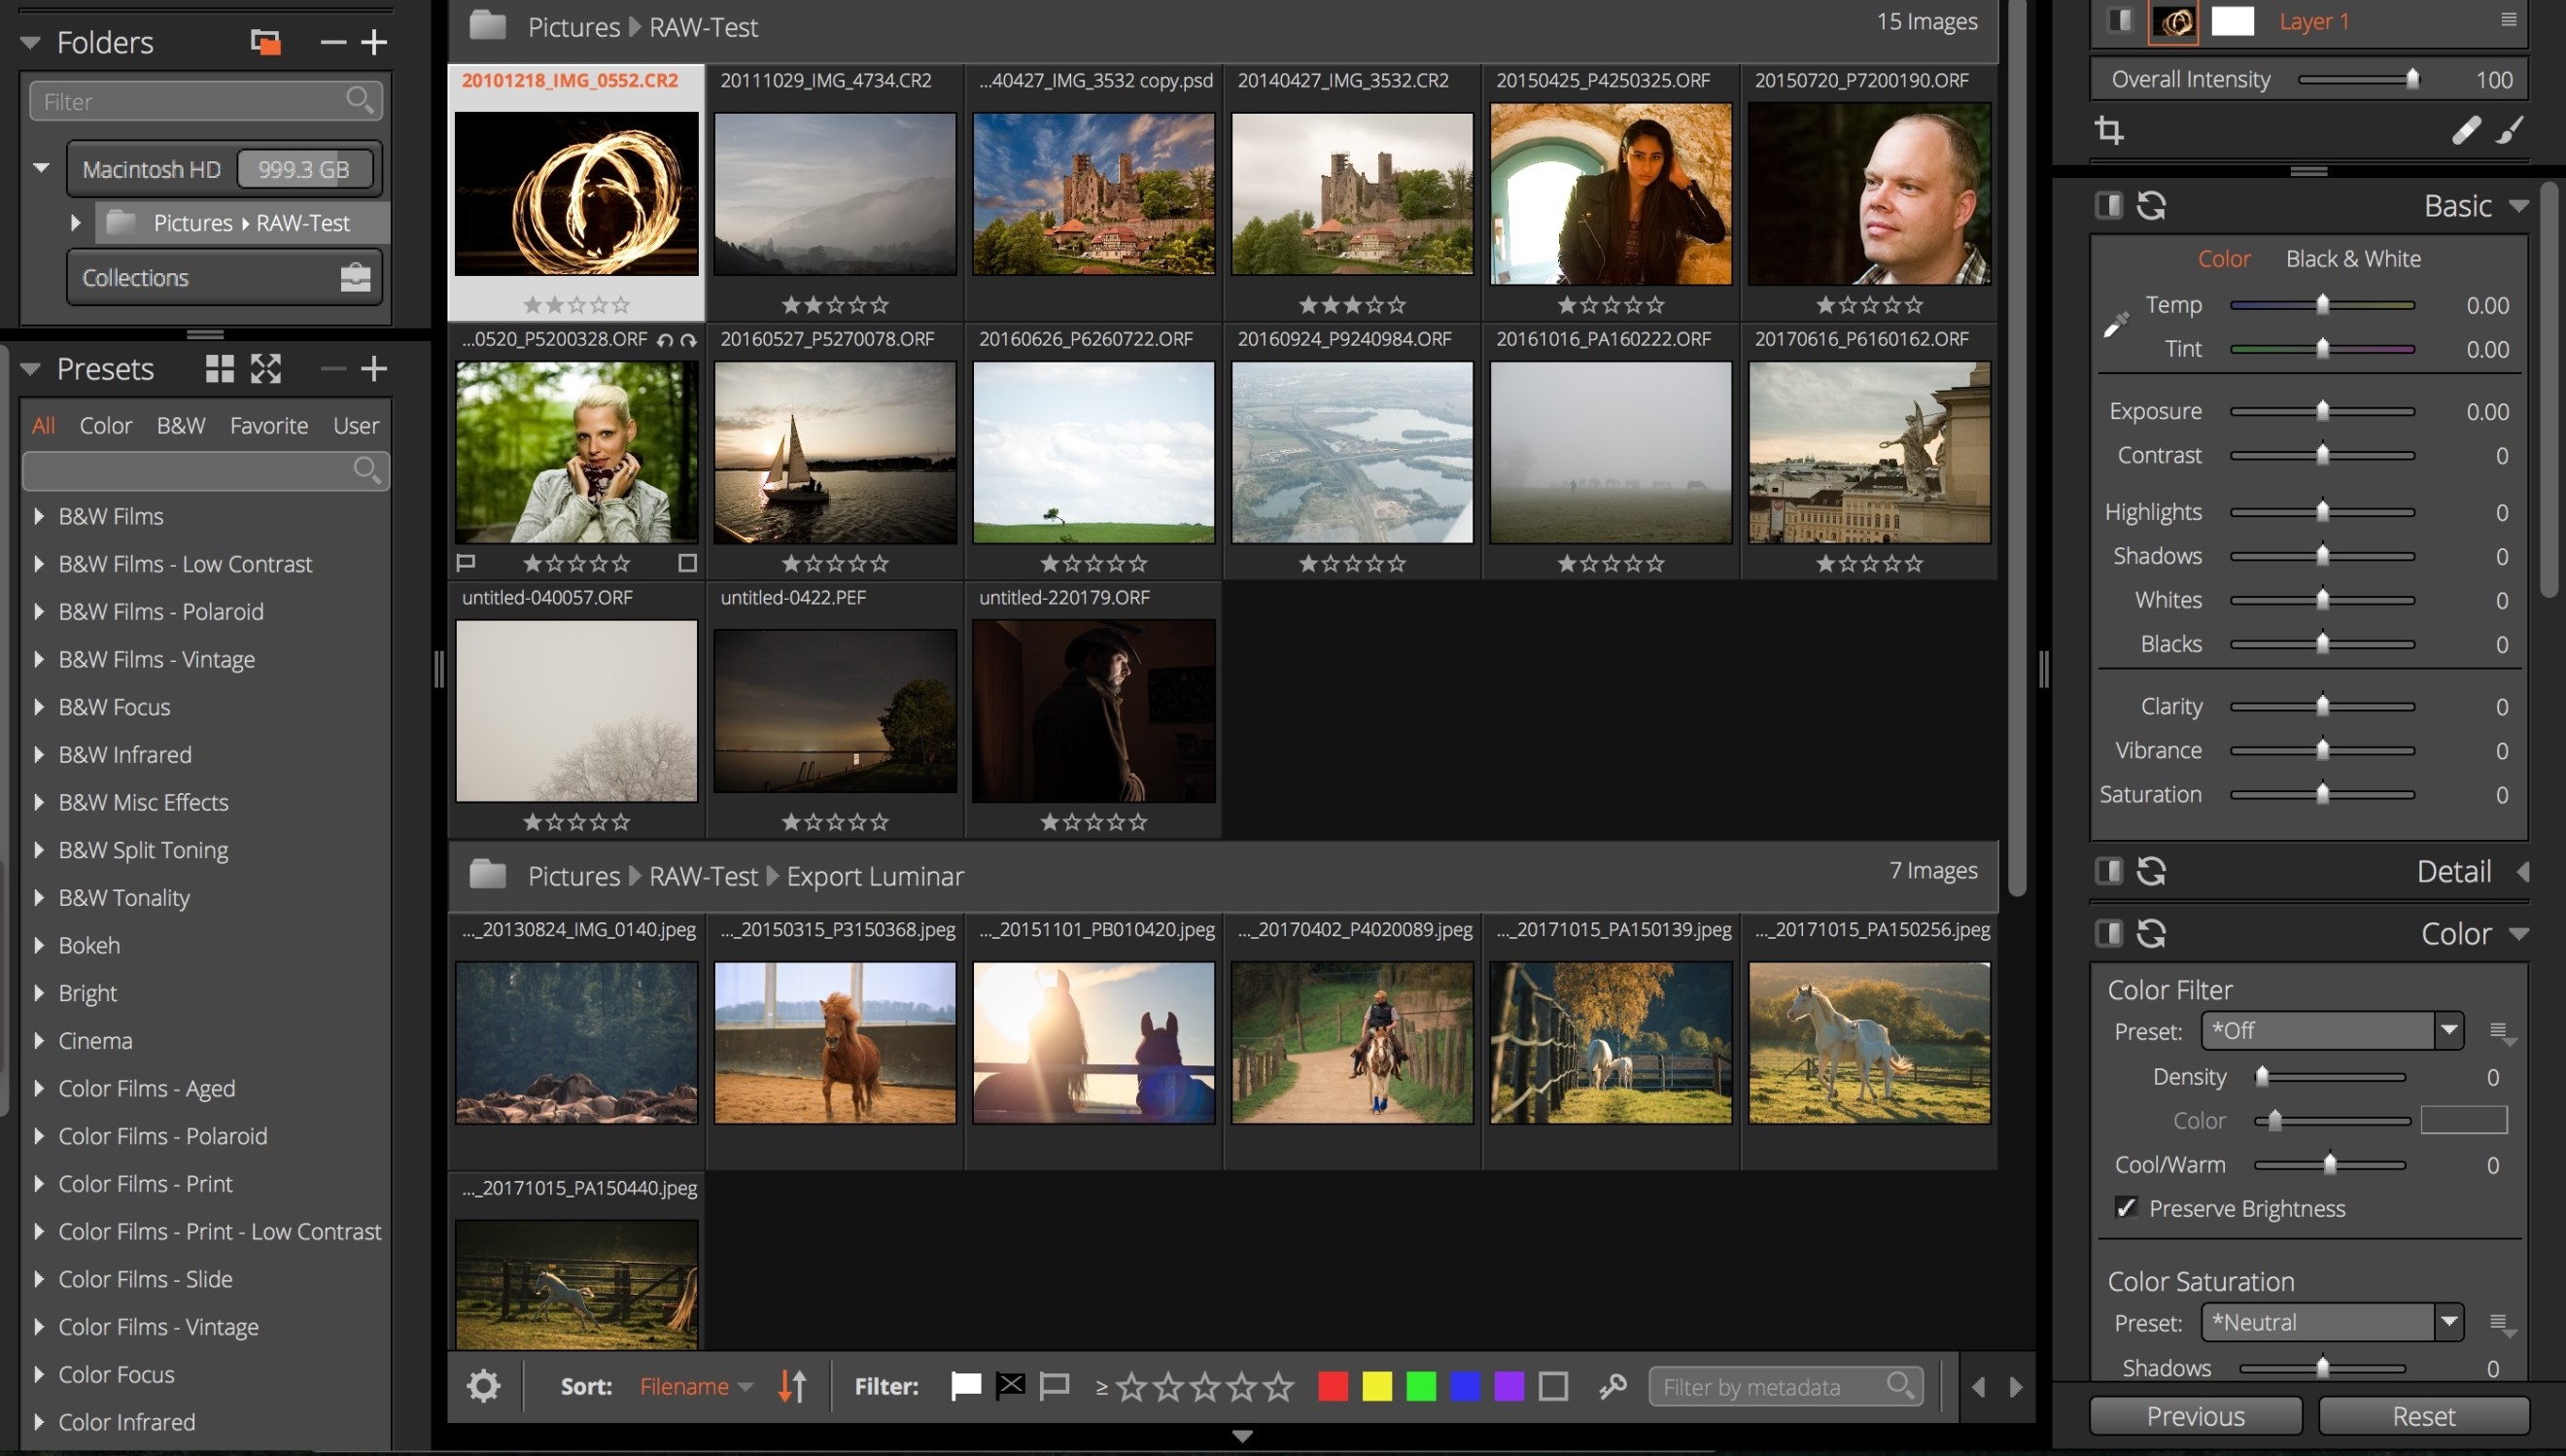Viewport: 2566px width, 1456px height.
Task: Toggle Color panel on/off switch
Action: pyautogui.click(x=2109, y=933)
